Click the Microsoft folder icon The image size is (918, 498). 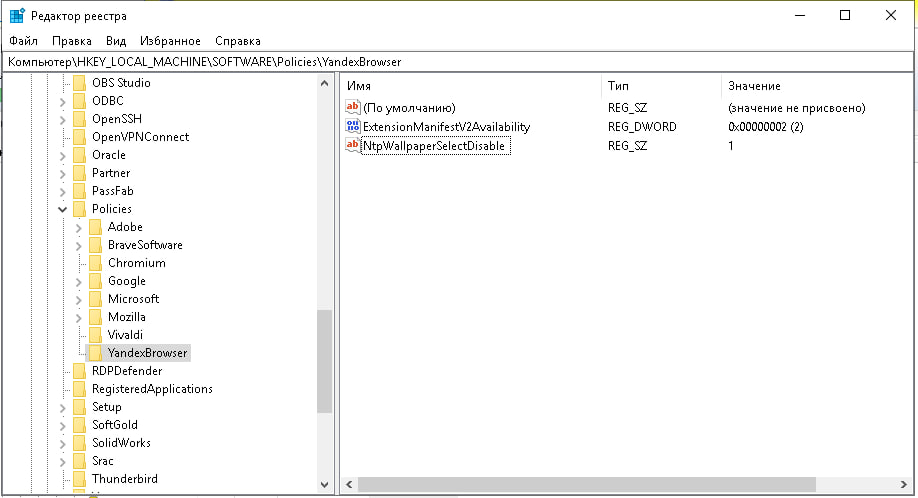95,299
